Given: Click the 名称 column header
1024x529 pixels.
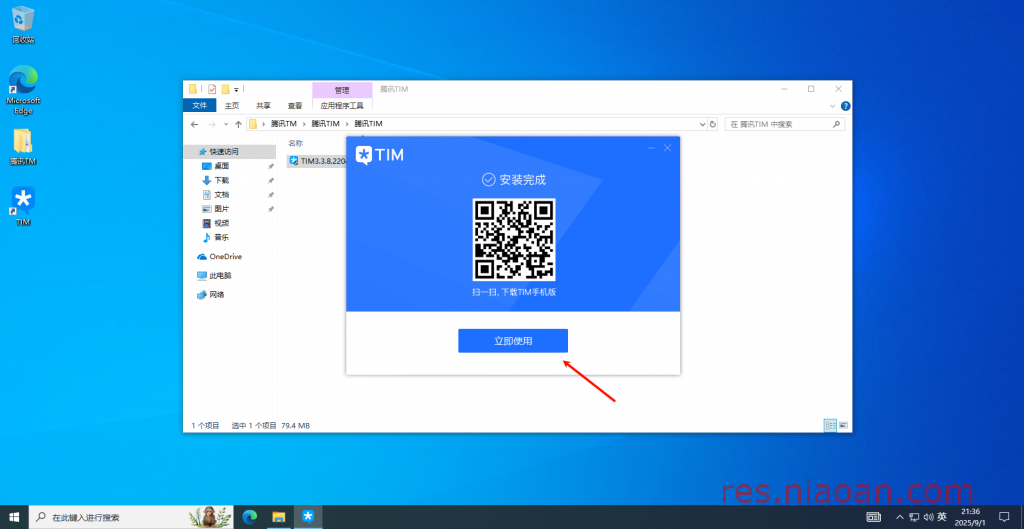Looking at the screenshot, I should point(296,143).
